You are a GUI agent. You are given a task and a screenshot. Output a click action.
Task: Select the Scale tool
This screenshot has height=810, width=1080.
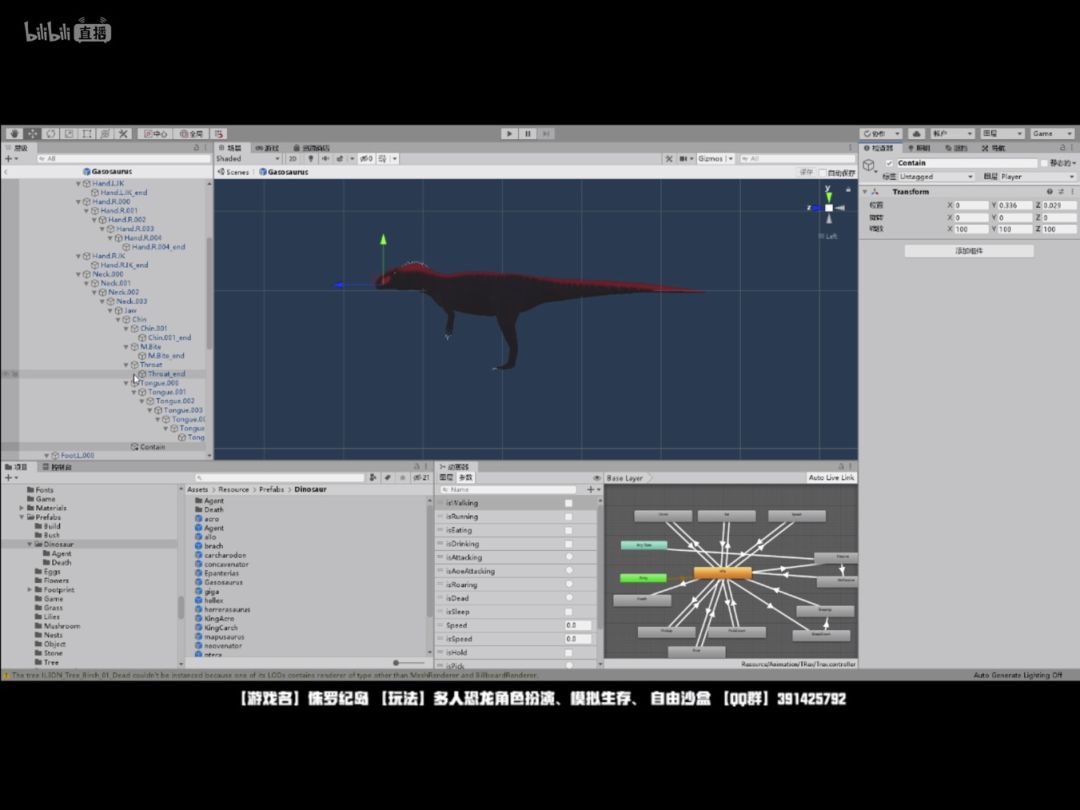click(69, 134)
